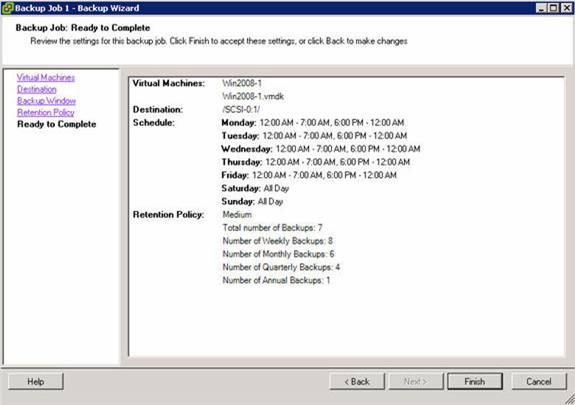Go to the Destination step link
This screenshot has width=575, height=405.
(x=37, y=89)
